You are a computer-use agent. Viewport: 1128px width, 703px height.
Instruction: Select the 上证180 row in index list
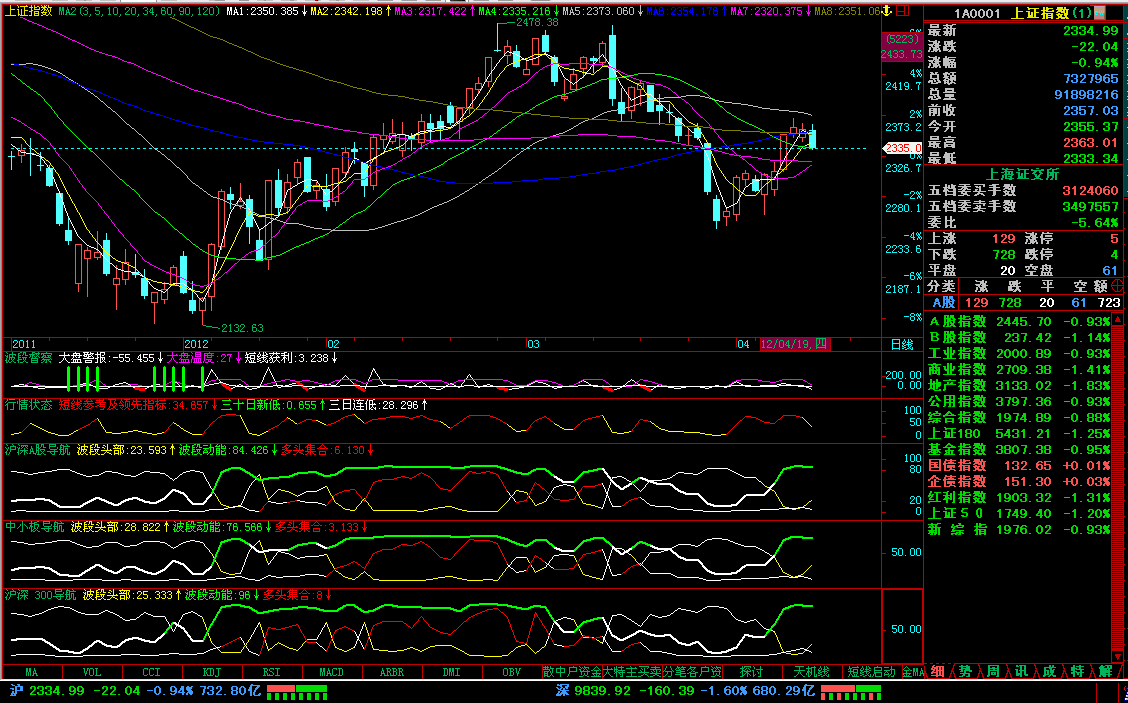point(1019,434)
